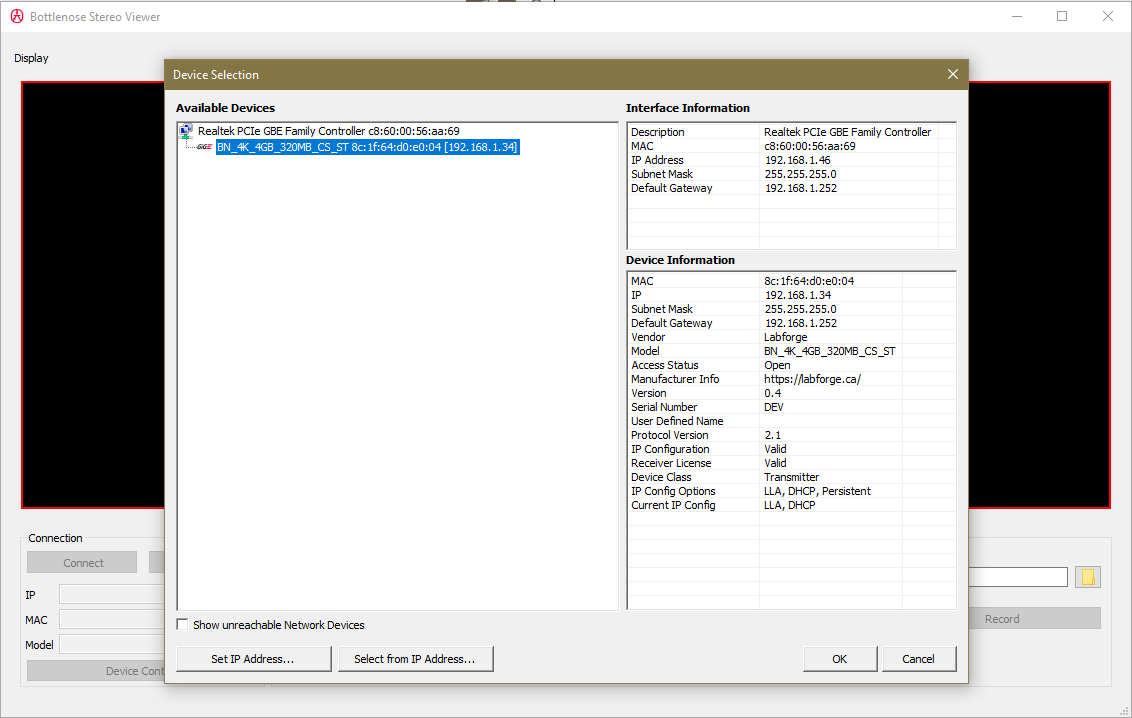Focus the Model field in Connection group

pos(112,644)
